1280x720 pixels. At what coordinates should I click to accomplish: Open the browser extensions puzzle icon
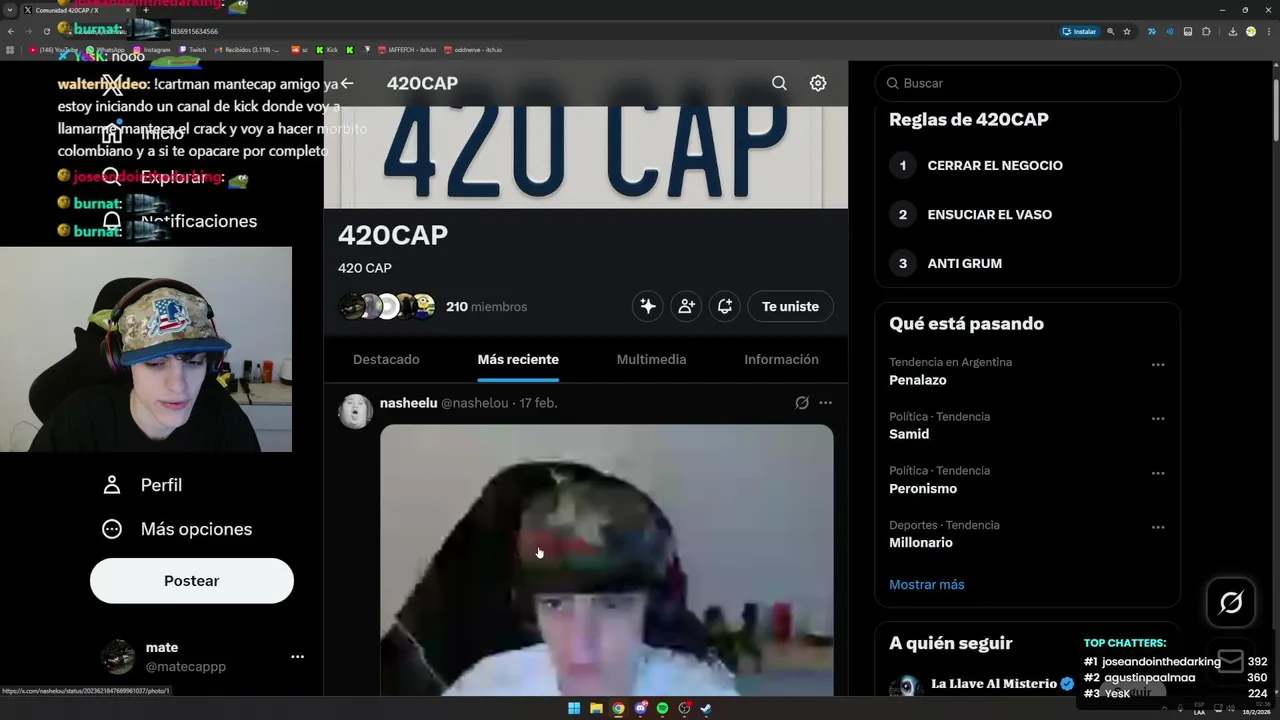(1206, 32)
